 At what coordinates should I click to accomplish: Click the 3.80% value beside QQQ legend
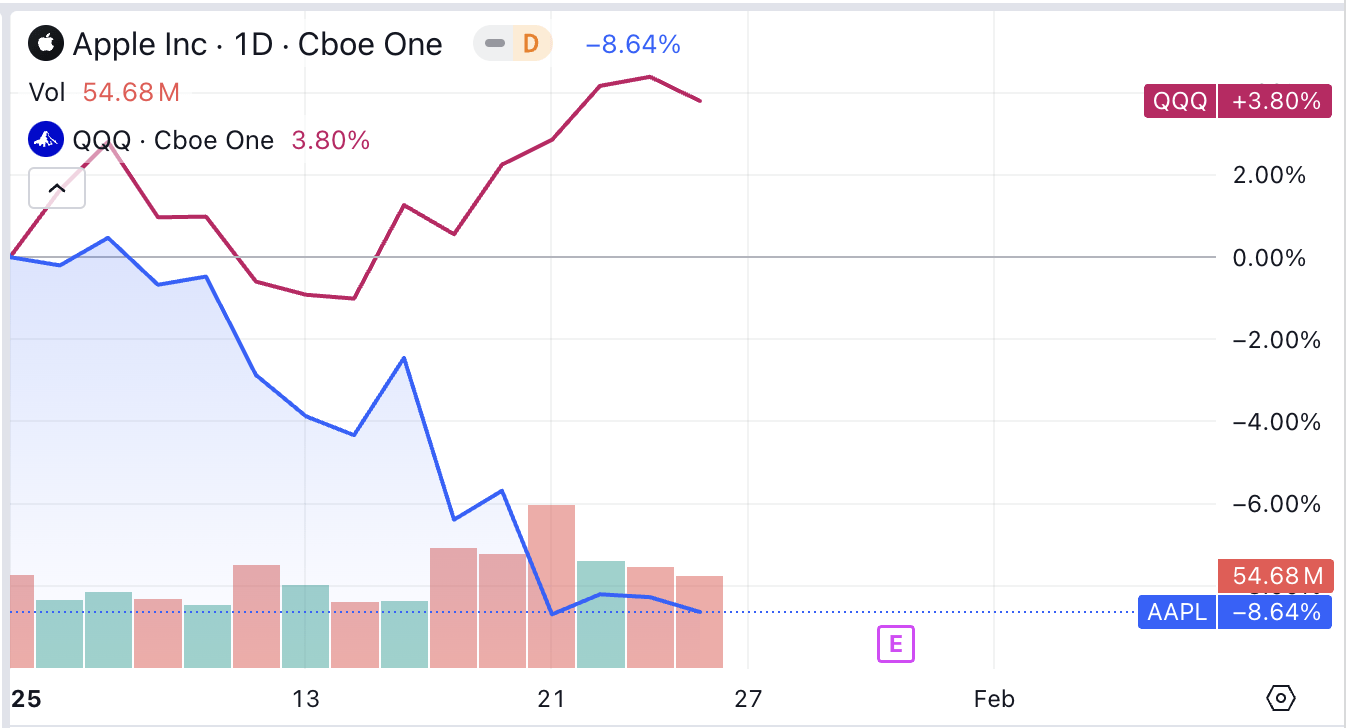[330, 140]
